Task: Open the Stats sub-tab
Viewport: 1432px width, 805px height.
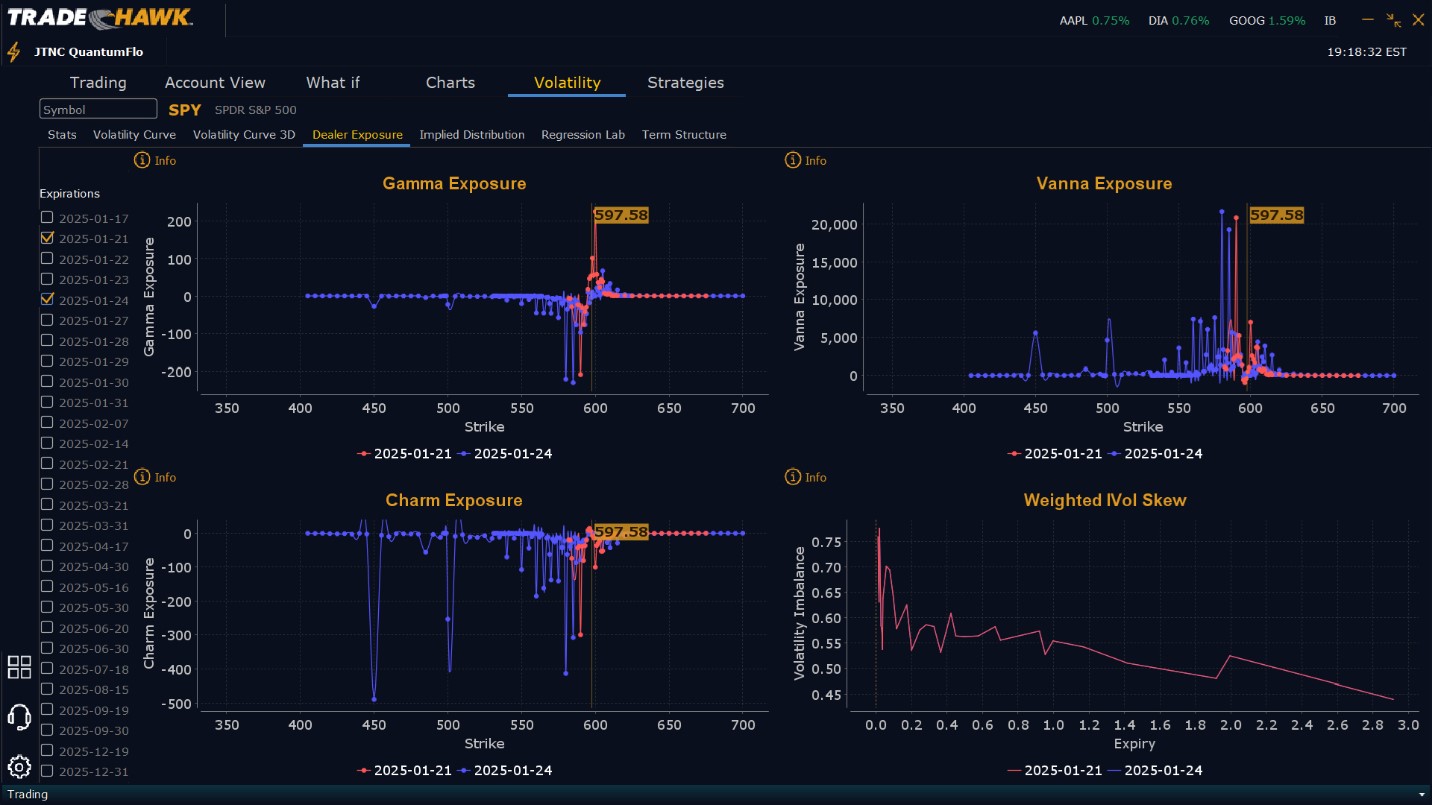Action: (x=62, y=135)
